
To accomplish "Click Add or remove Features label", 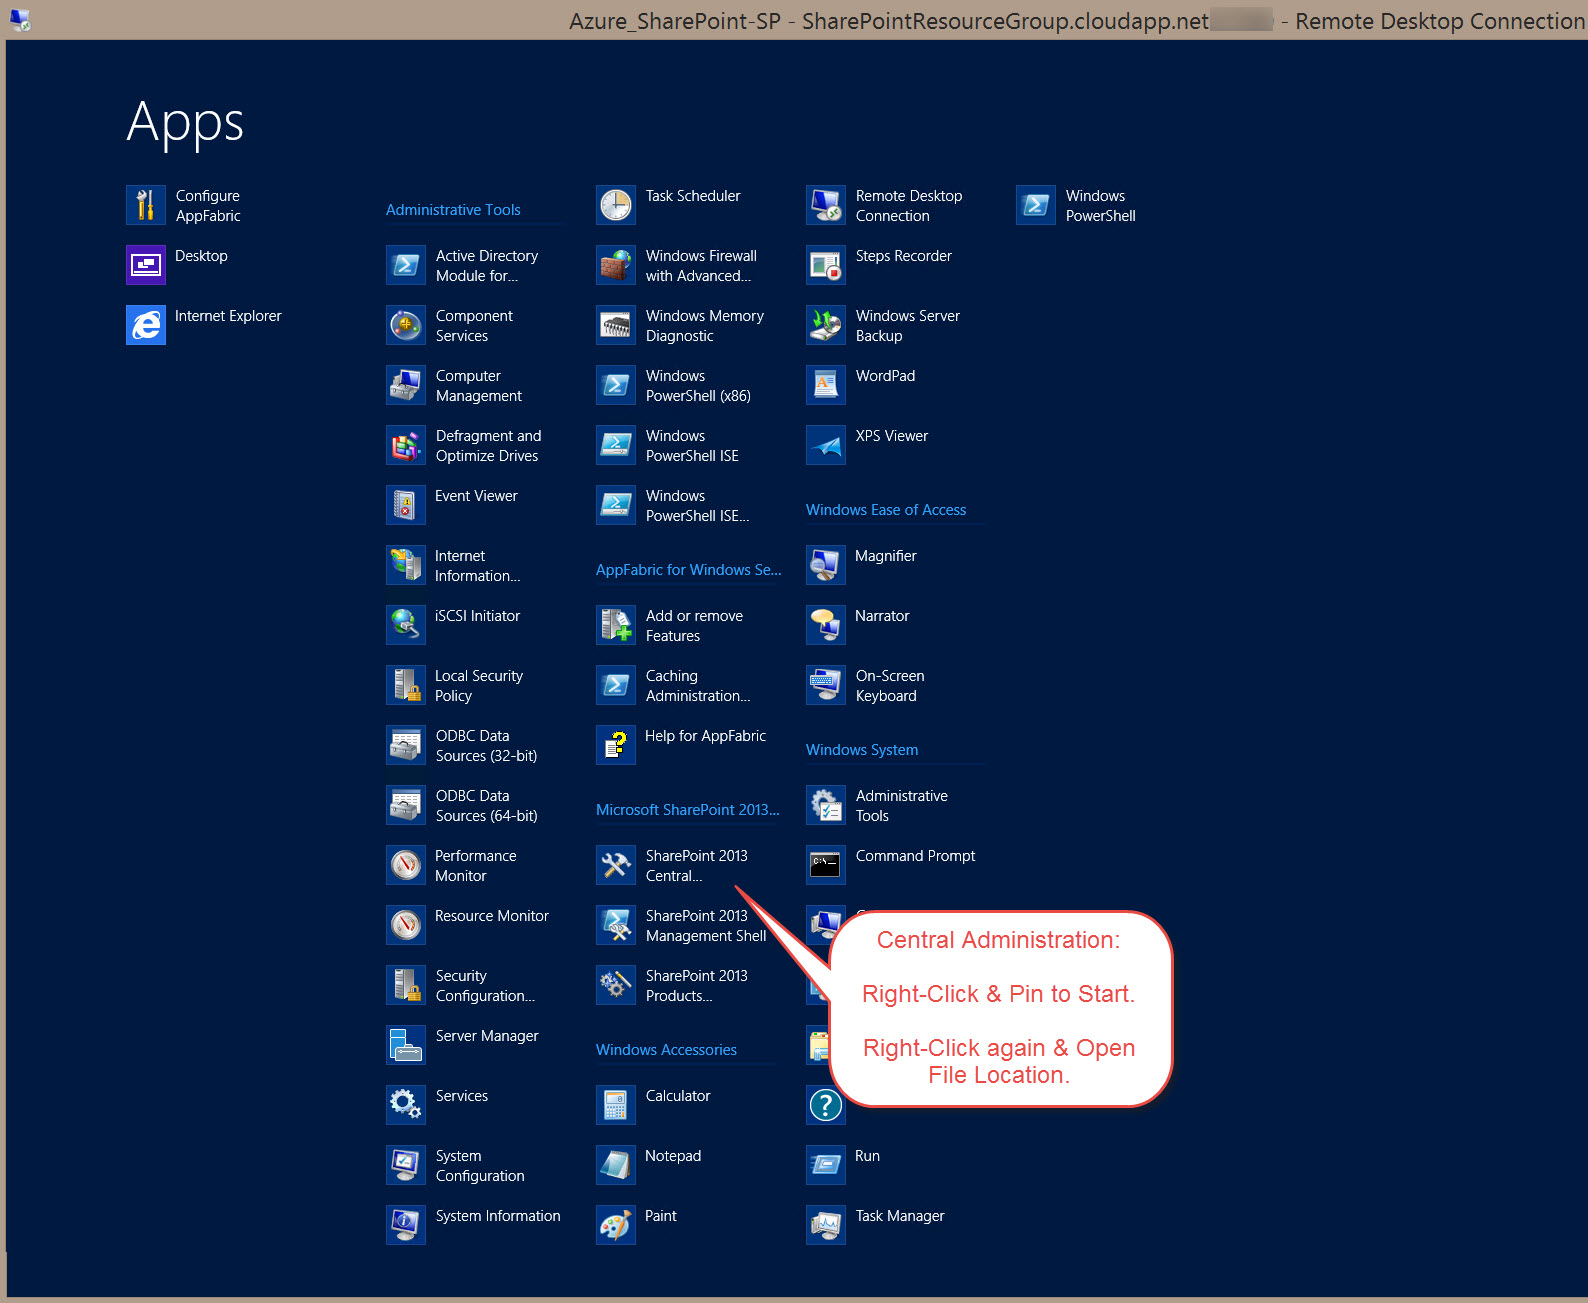I will [x=694, y=626].
